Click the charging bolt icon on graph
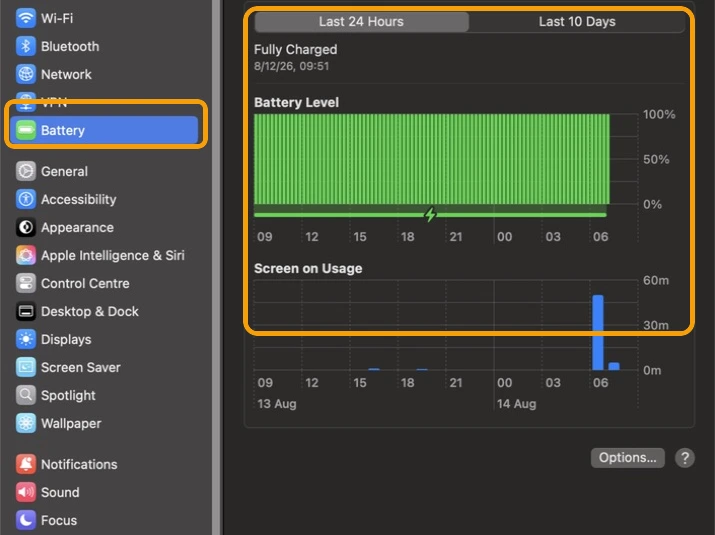This screenshot has width=715, height=535. click(430, 214)
